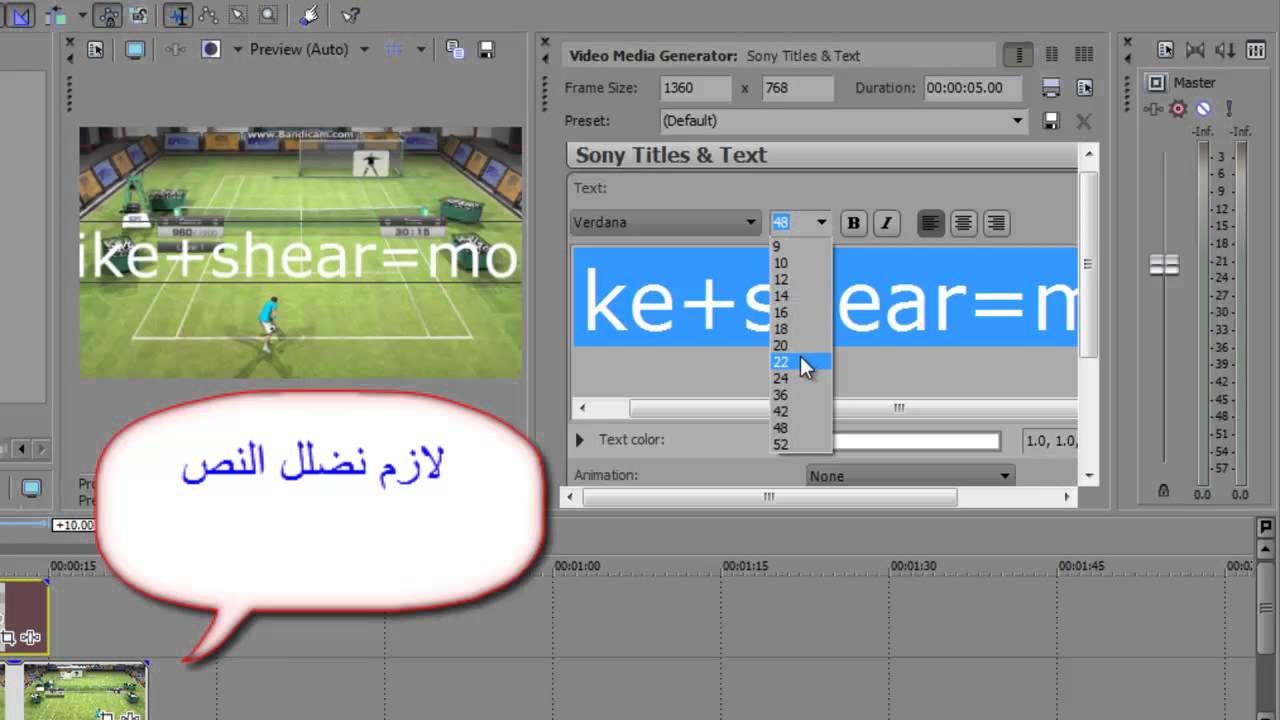Save preview snapshot to file
The height and width of the screenshot is (720, 1280).
(487, 49)
